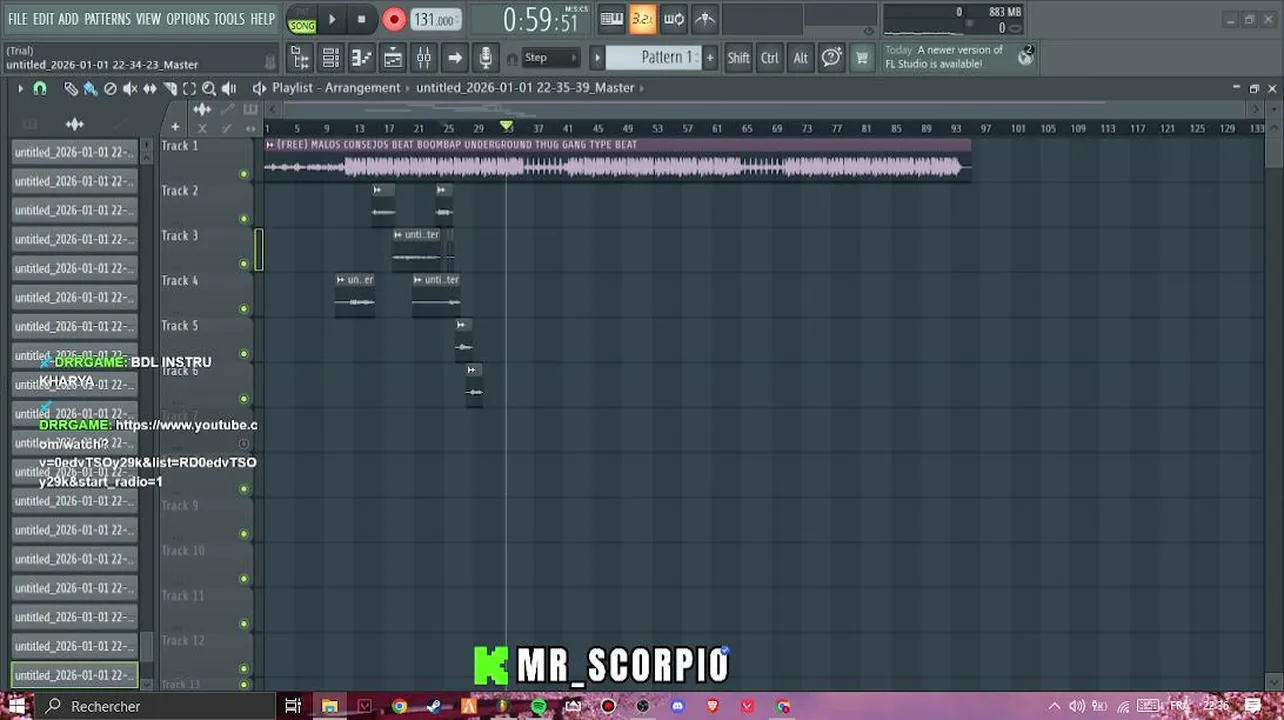Image resolution: width=1284 pixels, height=720 pixels.
Task: Mute Track 1 with its green dot
Action: pos(244,174)
